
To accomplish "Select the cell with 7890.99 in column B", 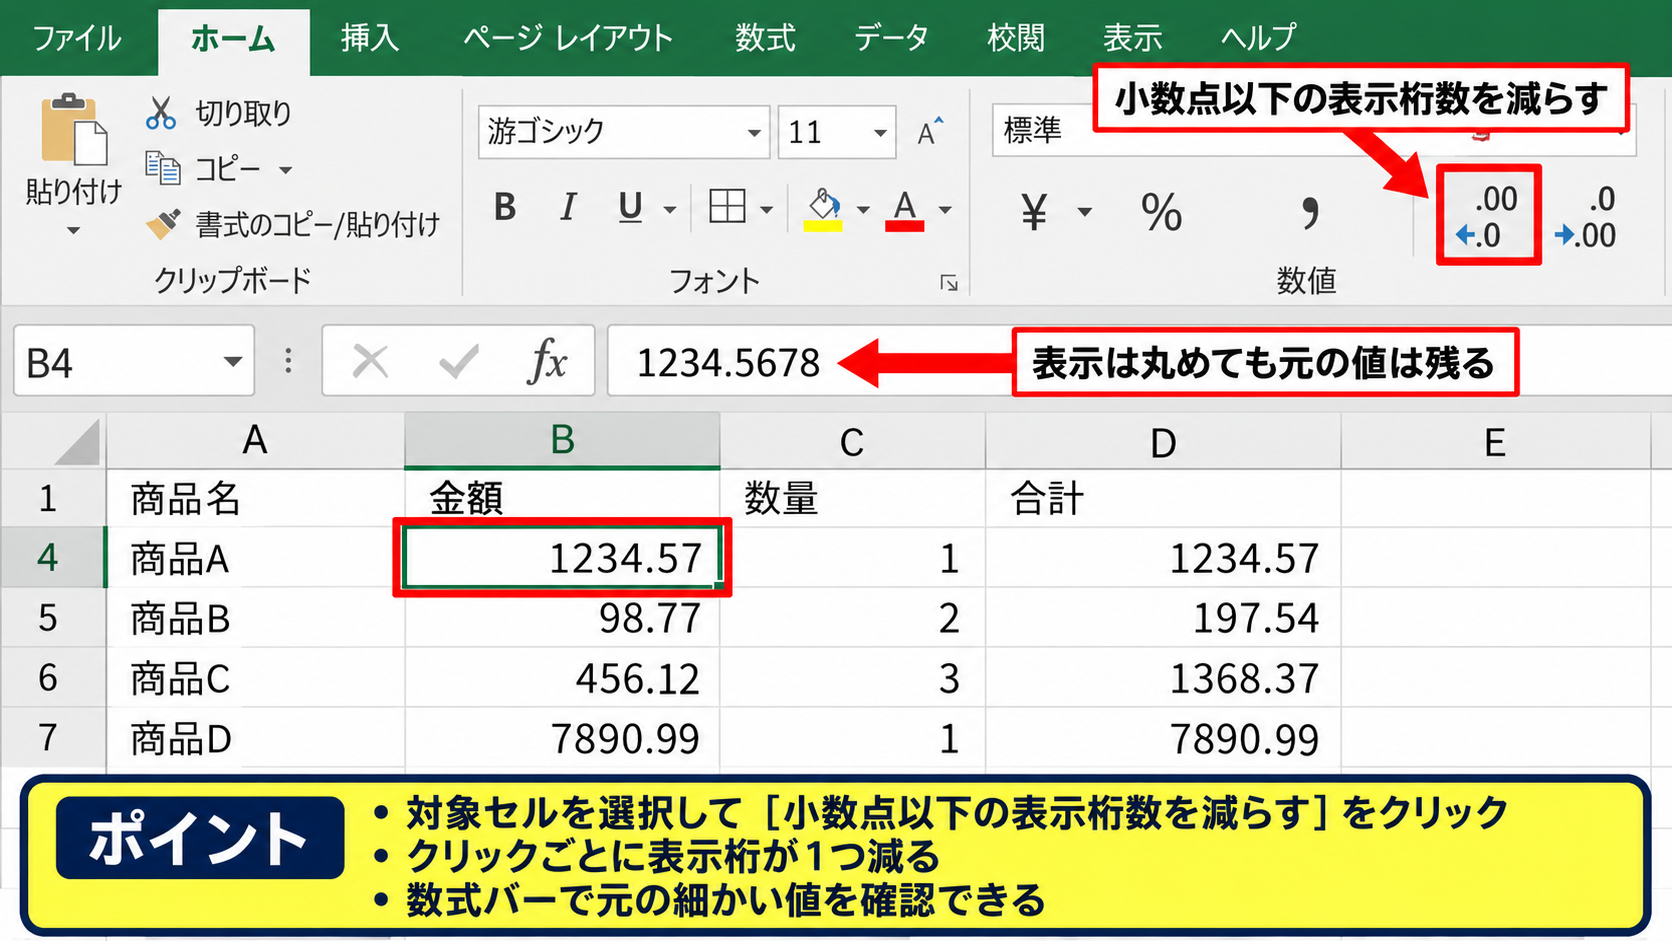I will (x=562, y=739).
